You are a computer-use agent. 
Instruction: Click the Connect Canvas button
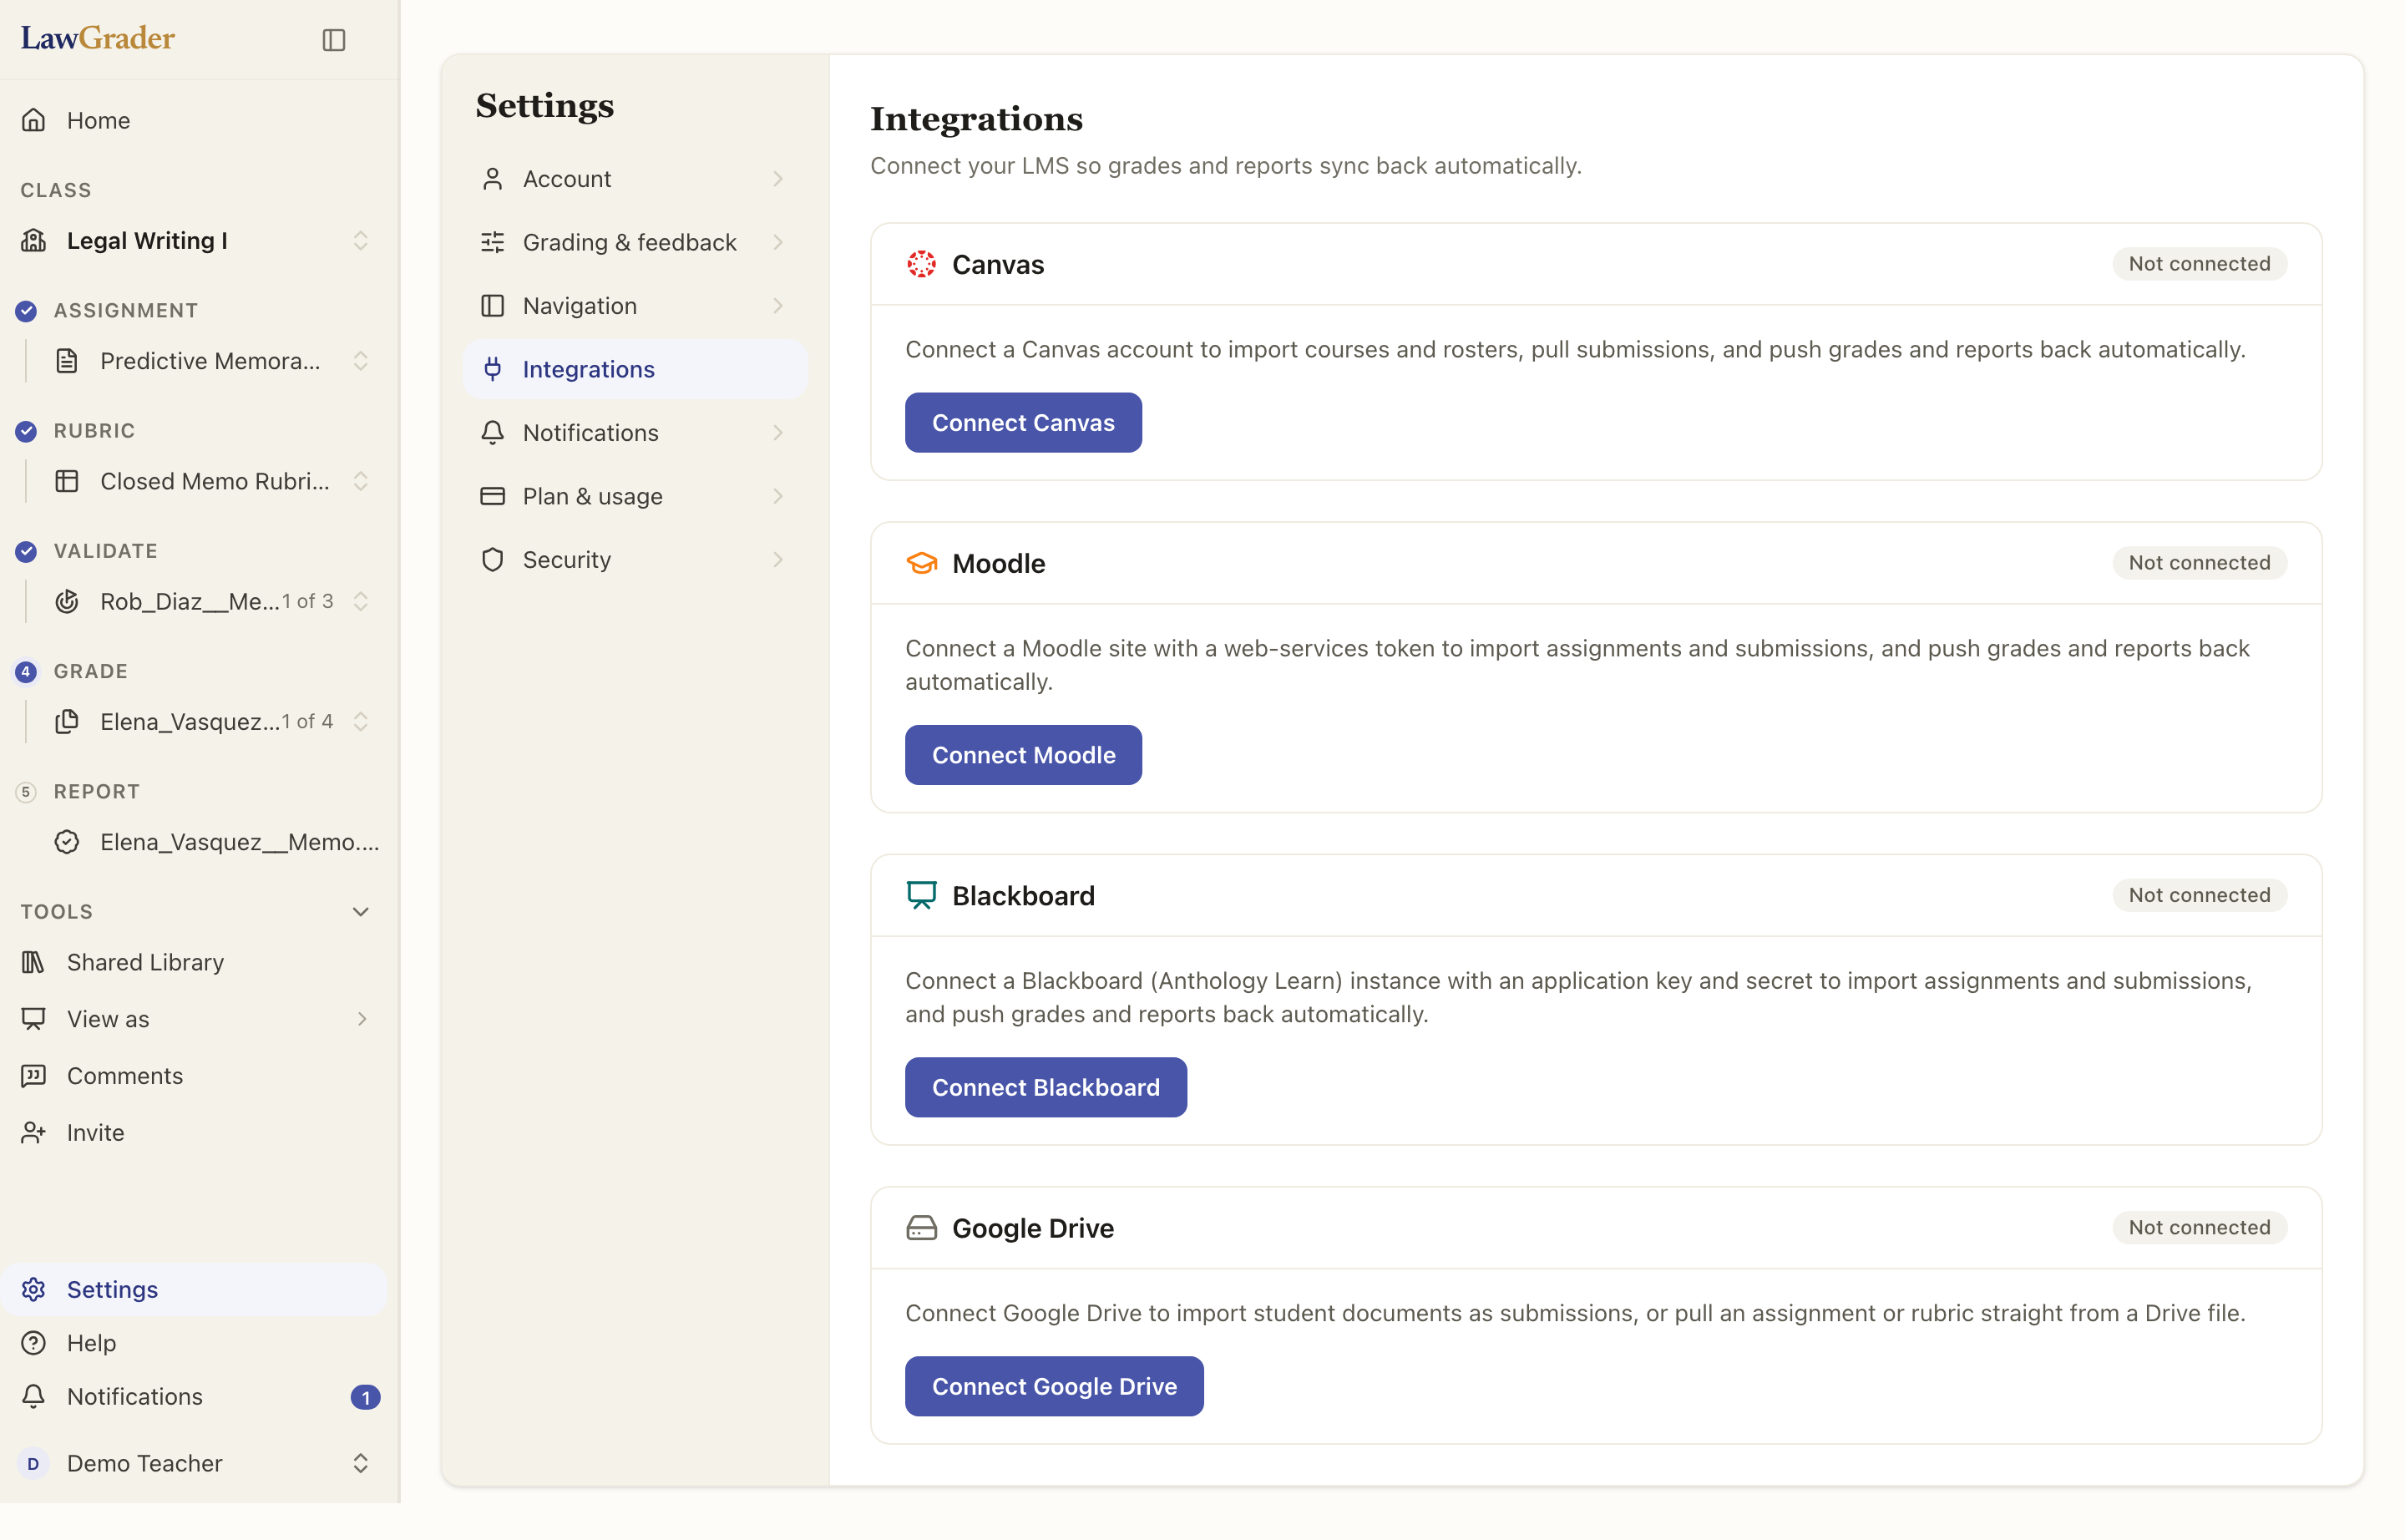[x=1023, y=422]
